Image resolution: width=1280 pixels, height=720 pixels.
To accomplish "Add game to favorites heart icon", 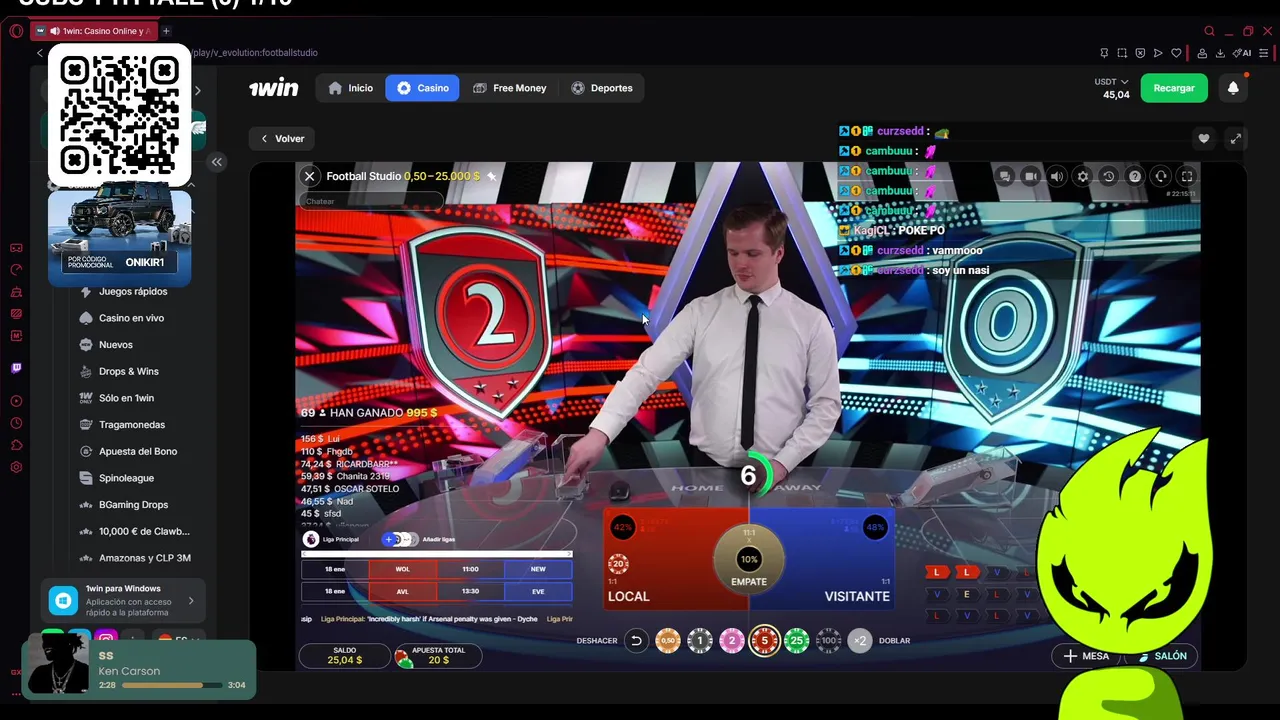I will (x=1204, y=139).
